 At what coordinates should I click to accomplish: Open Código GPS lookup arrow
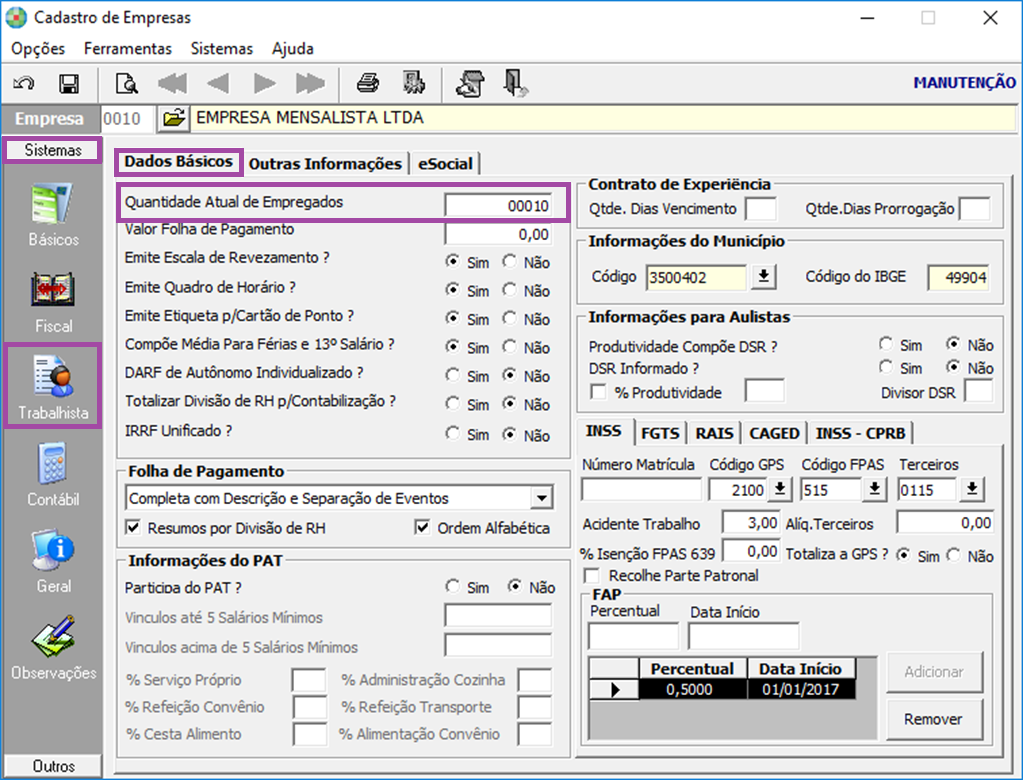780,489
